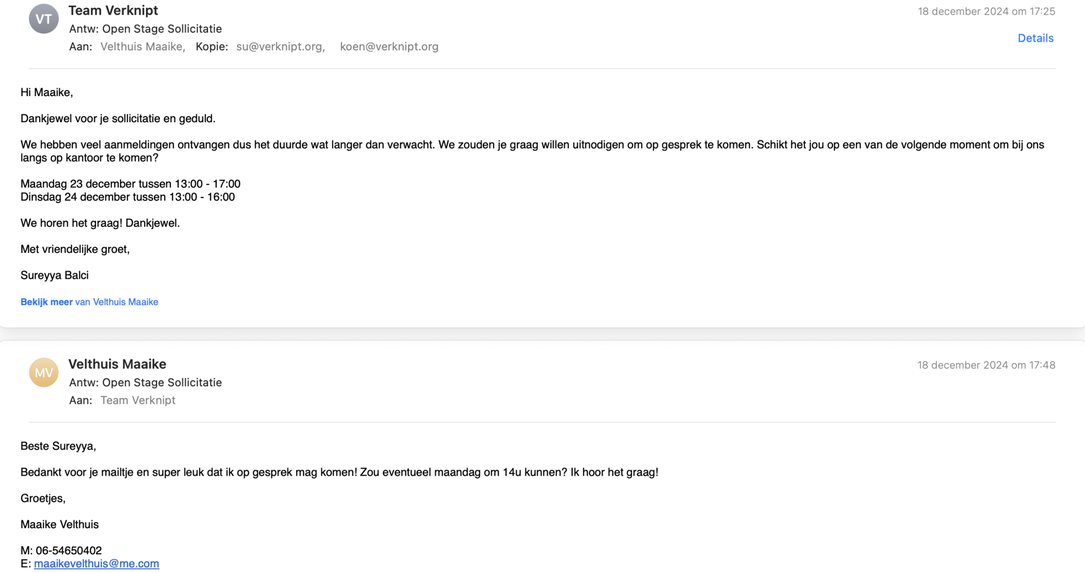The height and width of the screenshot is (573, 1085).
Task: Open Details of the first message
Action: click(x=1035, y=38)
